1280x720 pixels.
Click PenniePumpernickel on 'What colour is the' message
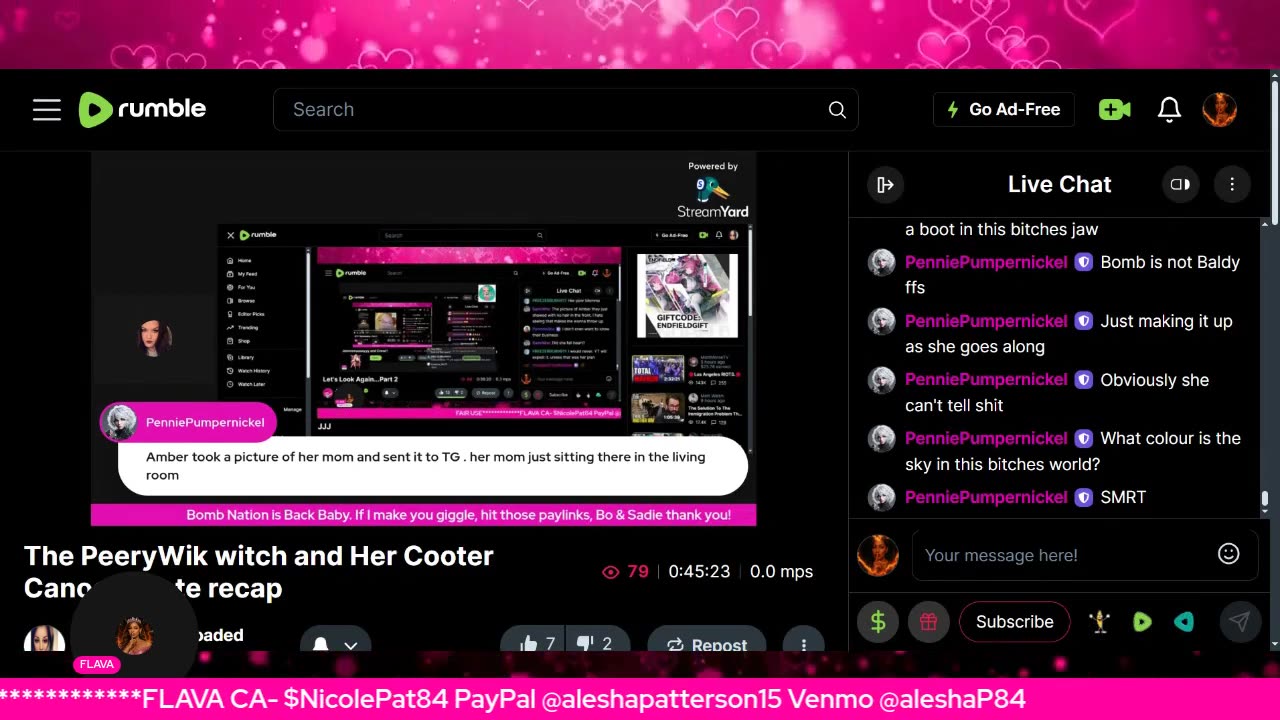pyautogui.click(x=986, y=438)
